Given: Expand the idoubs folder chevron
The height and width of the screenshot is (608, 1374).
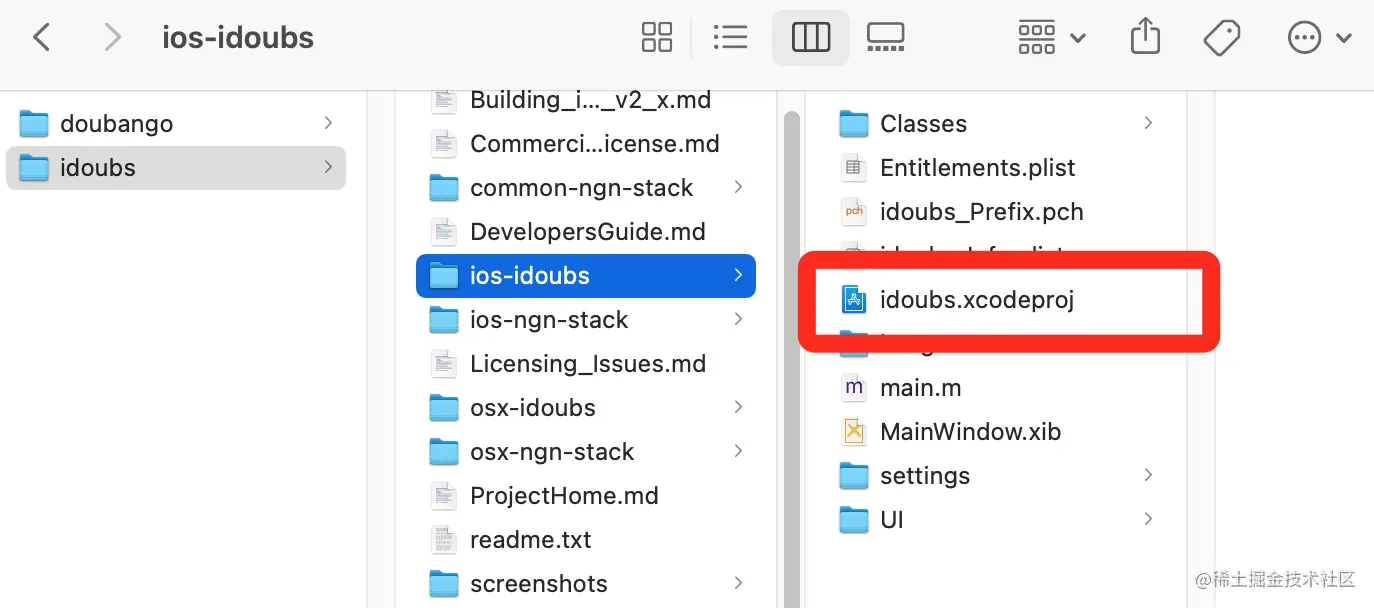Looking at the screenshot, I should pos(328,167).
